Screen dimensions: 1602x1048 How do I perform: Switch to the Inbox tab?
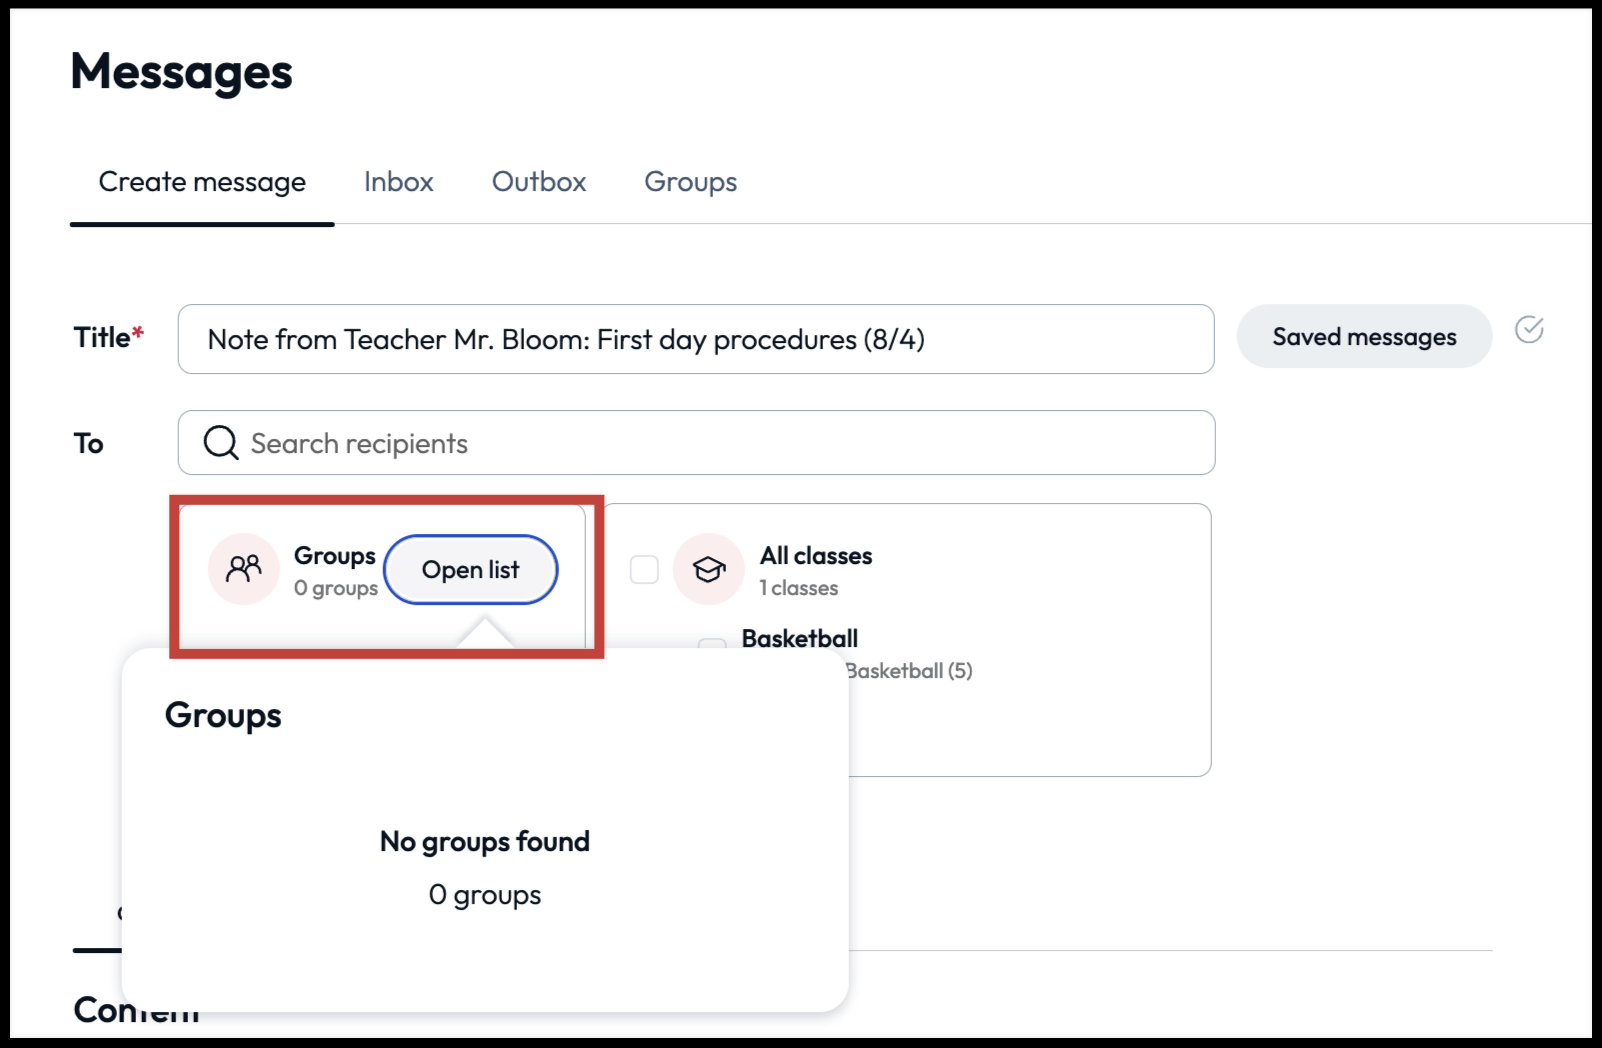point(399,181)
